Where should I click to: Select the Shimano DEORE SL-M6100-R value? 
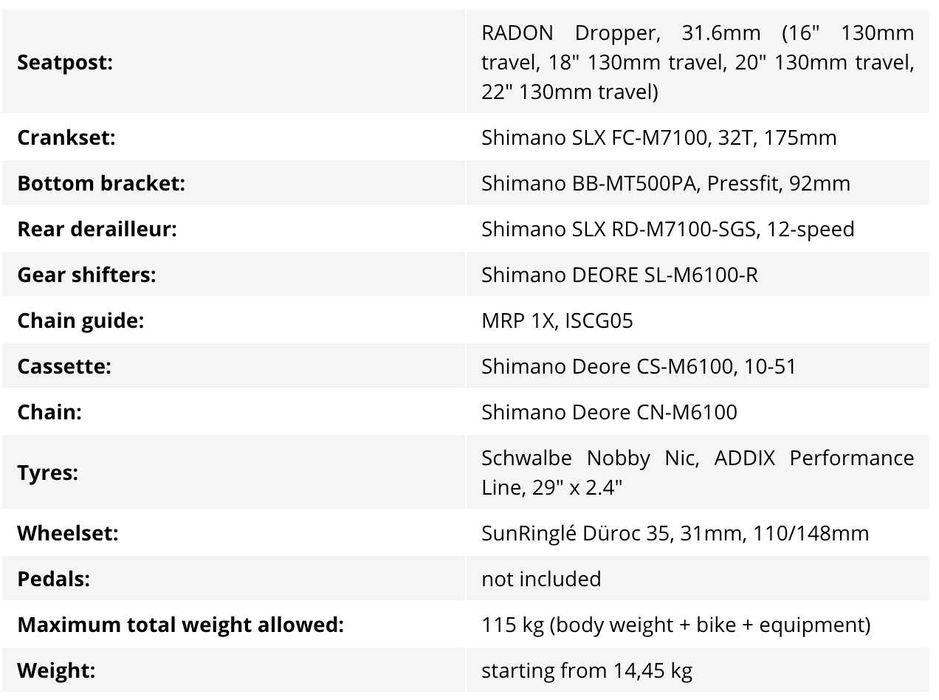click(x=619, y=275)
